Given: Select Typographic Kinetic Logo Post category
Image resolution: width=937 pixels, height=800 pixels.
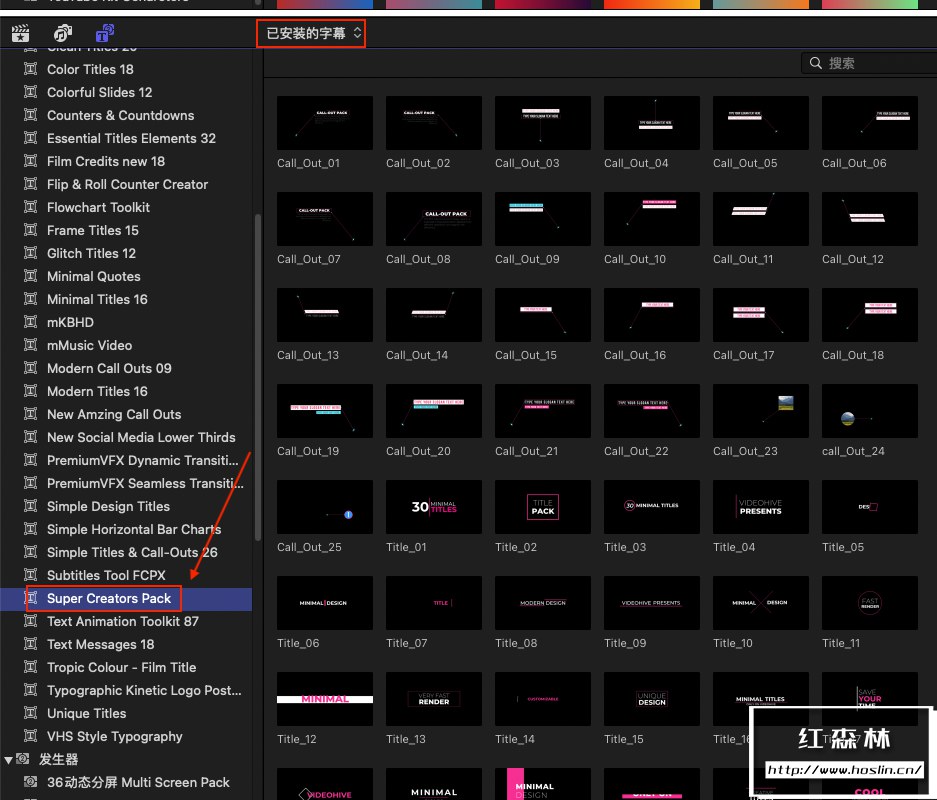Looking at the screenshot, I should (144, 691).
